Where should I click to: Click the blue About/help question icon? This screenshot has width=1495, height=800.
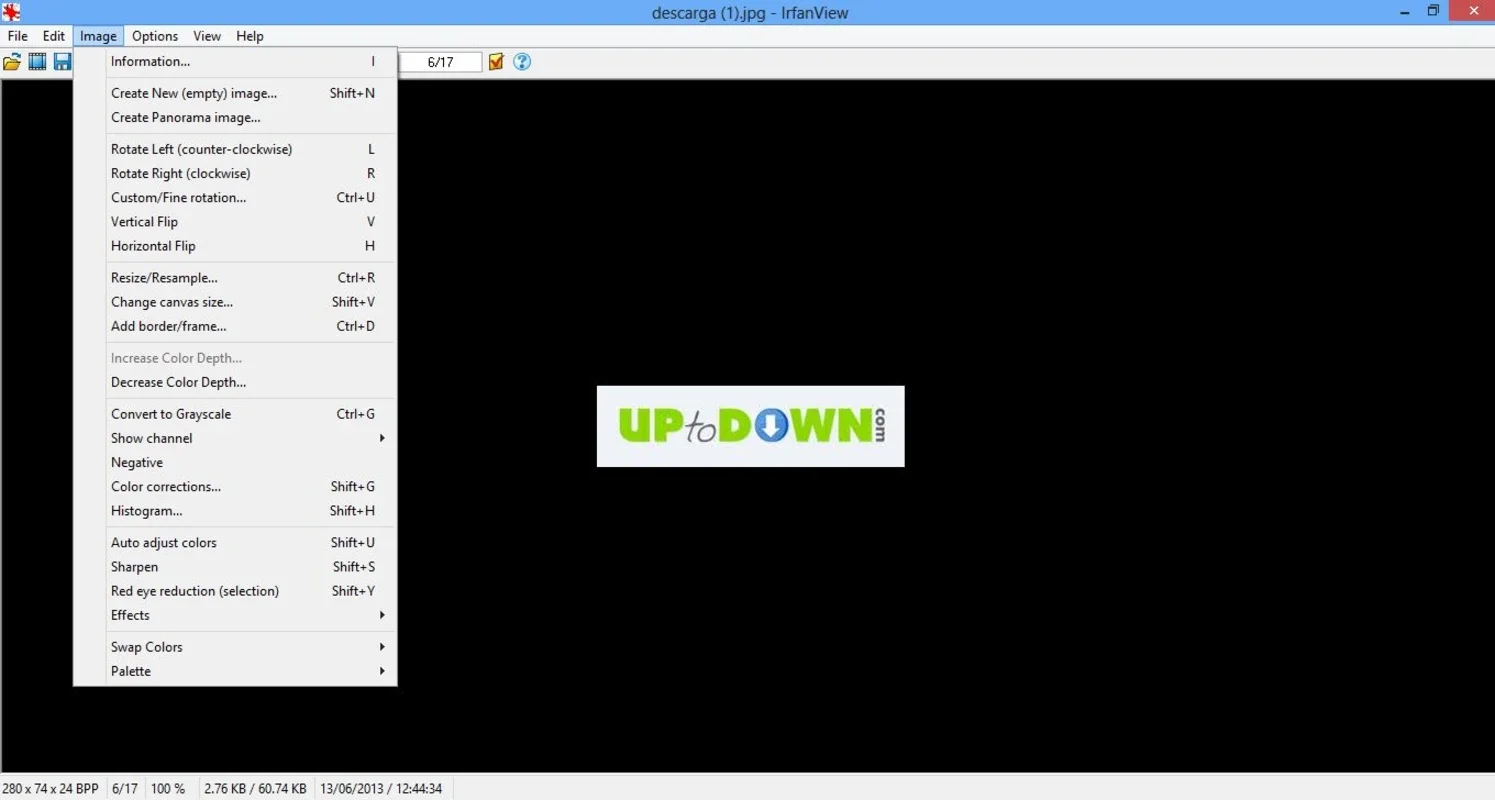point(522,62)
